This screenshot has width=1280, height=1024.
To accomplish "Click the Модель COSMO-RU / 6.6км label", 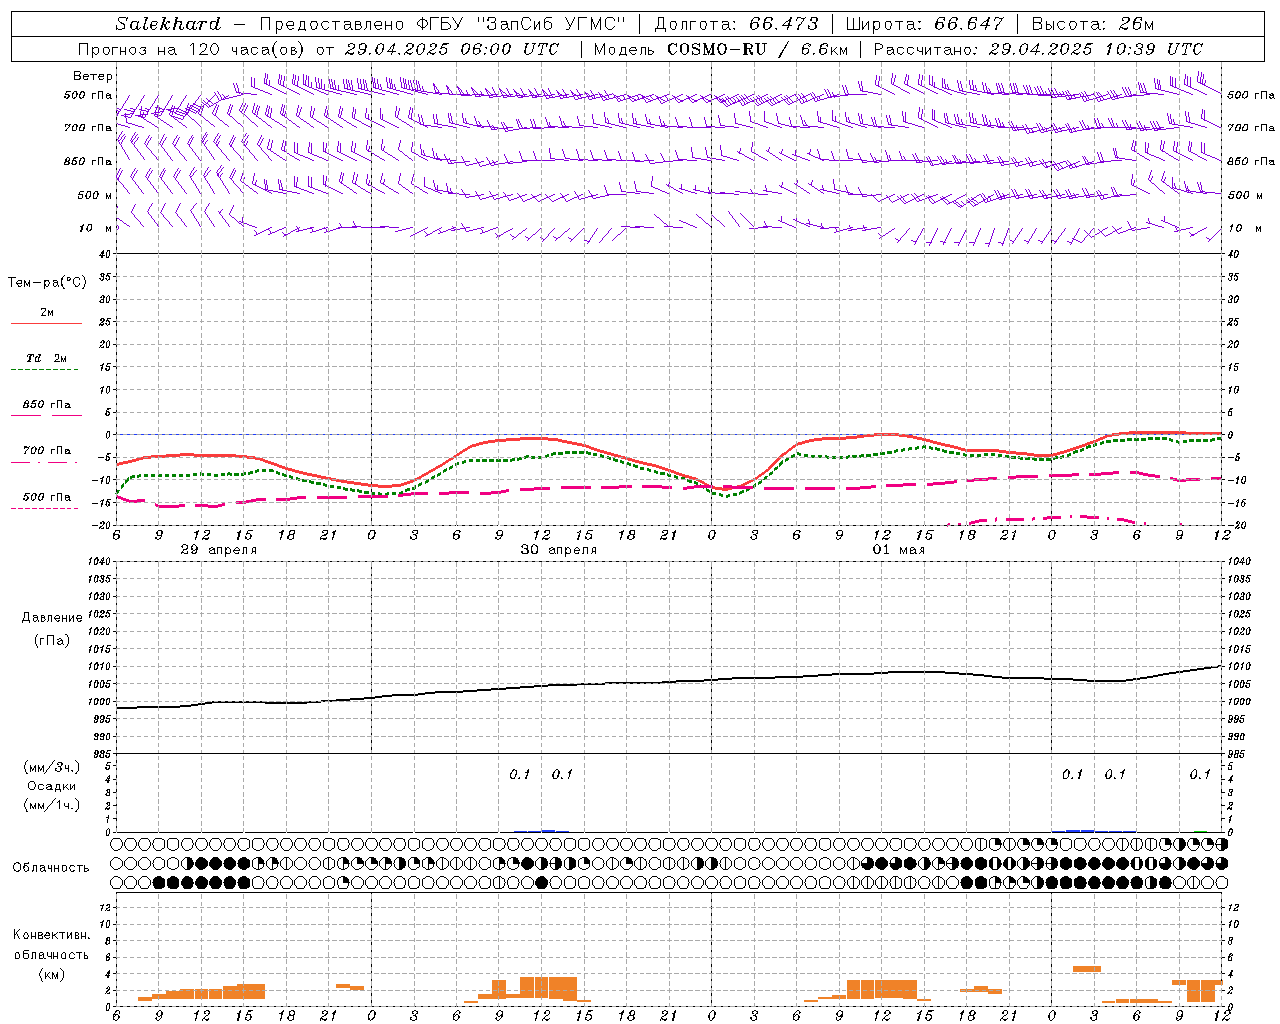I will (720, 49).
